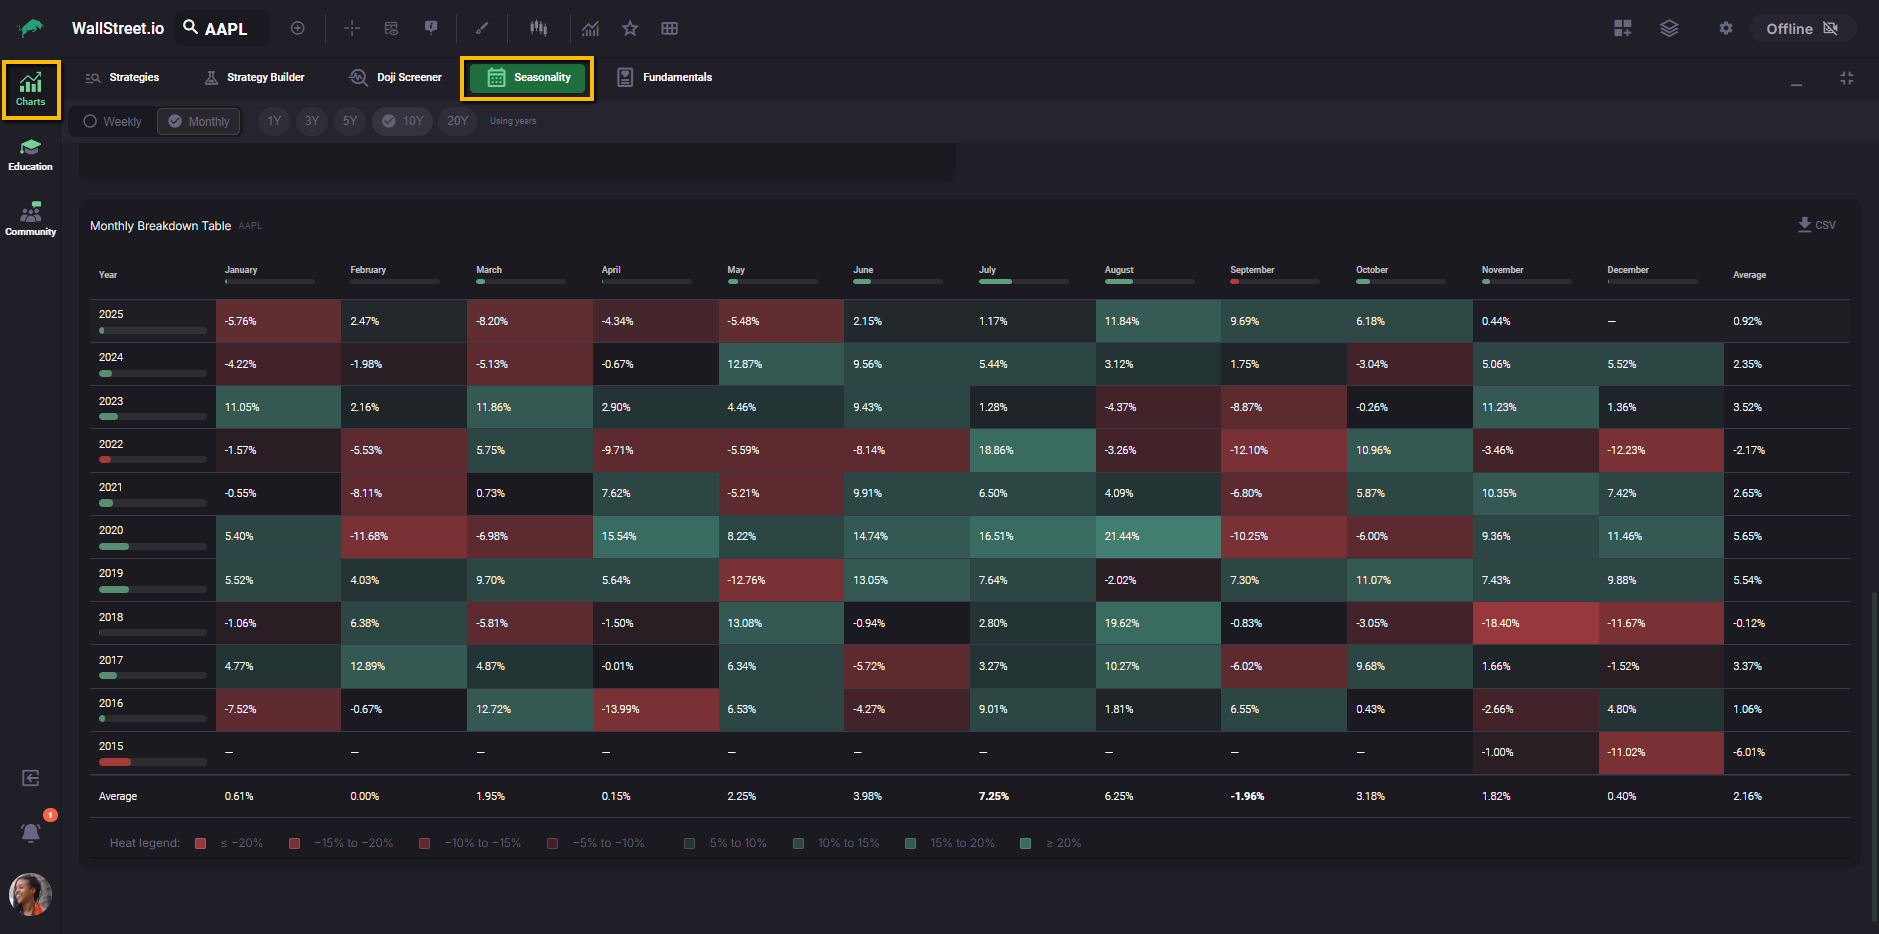The width and height of the screenshot is (1879, 934).
Task: Collapse panel with the shrink corners icon
Action: [x=1846, y=78]
